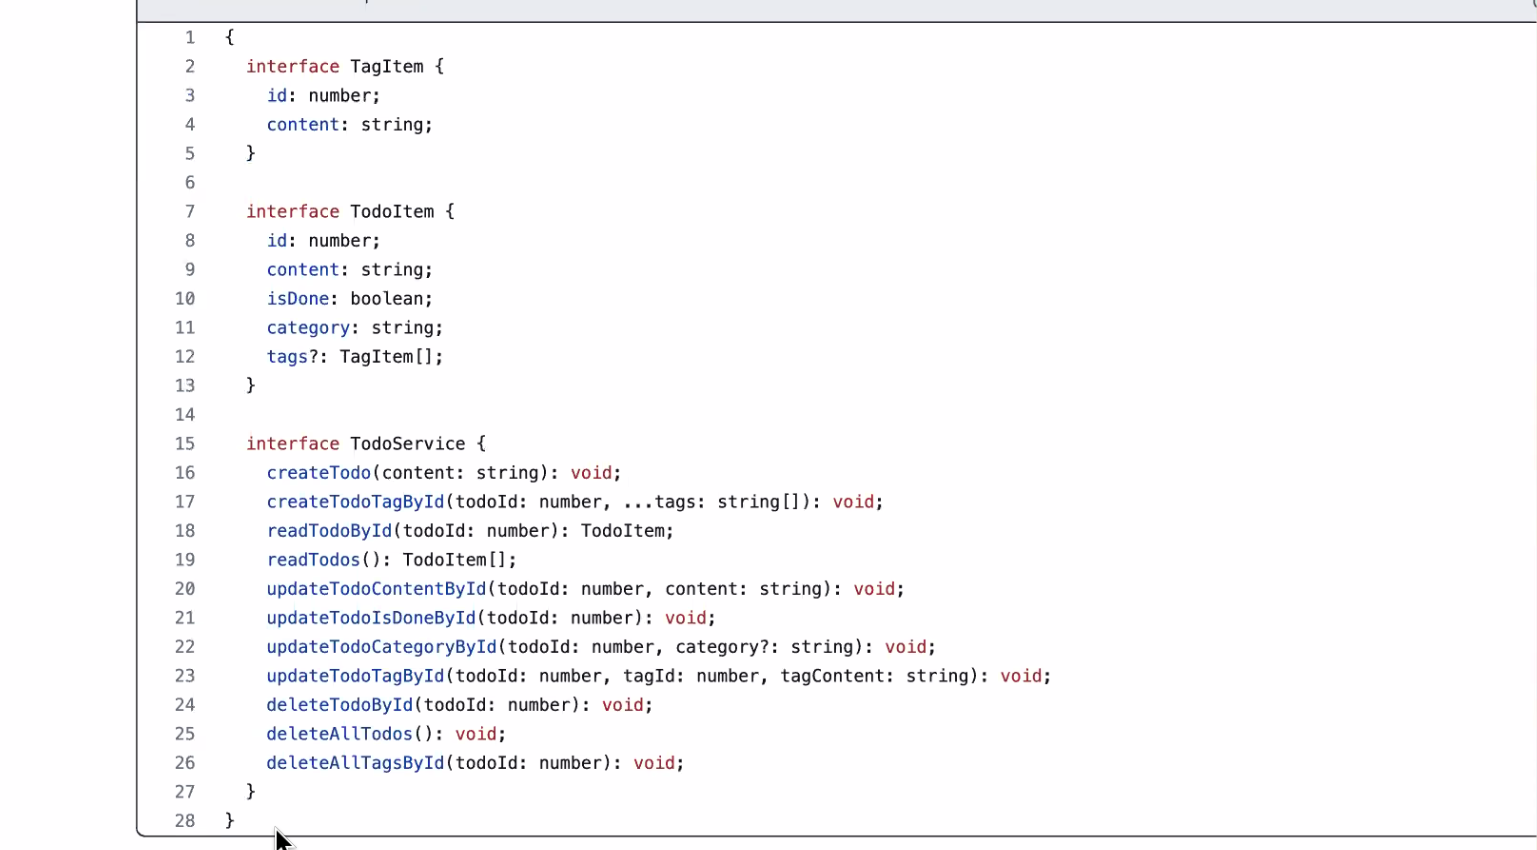Click the 'deleteTodoById' method name
This screenshot has height=850, width=1537.
pos(340,705)
